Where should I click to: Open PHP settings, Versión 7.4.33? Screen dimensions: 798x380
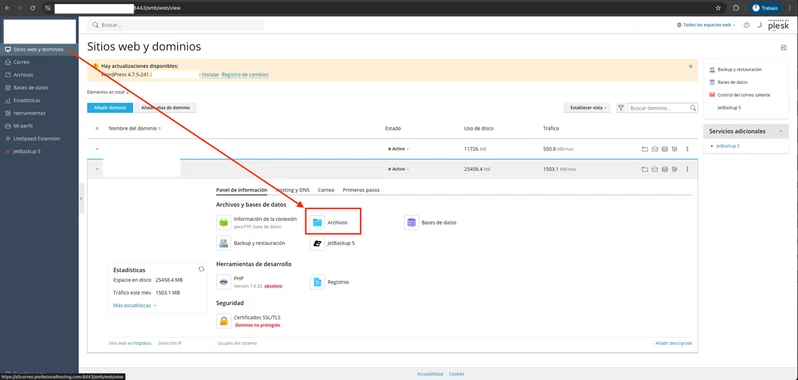[x=249, y=282]
